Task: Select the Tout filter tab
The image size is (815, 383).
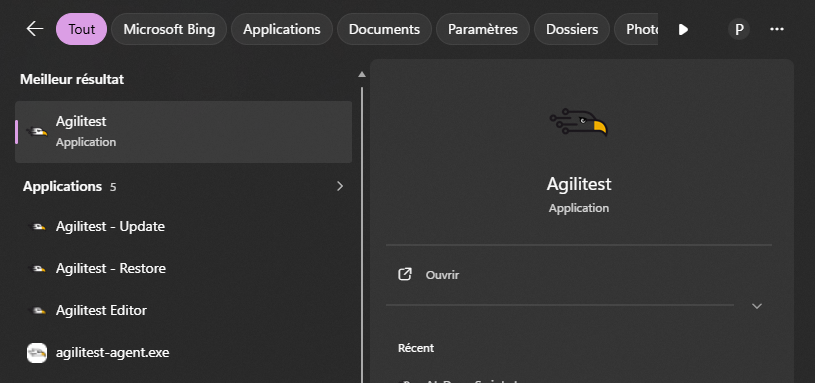Action: (x=82, y=29)
